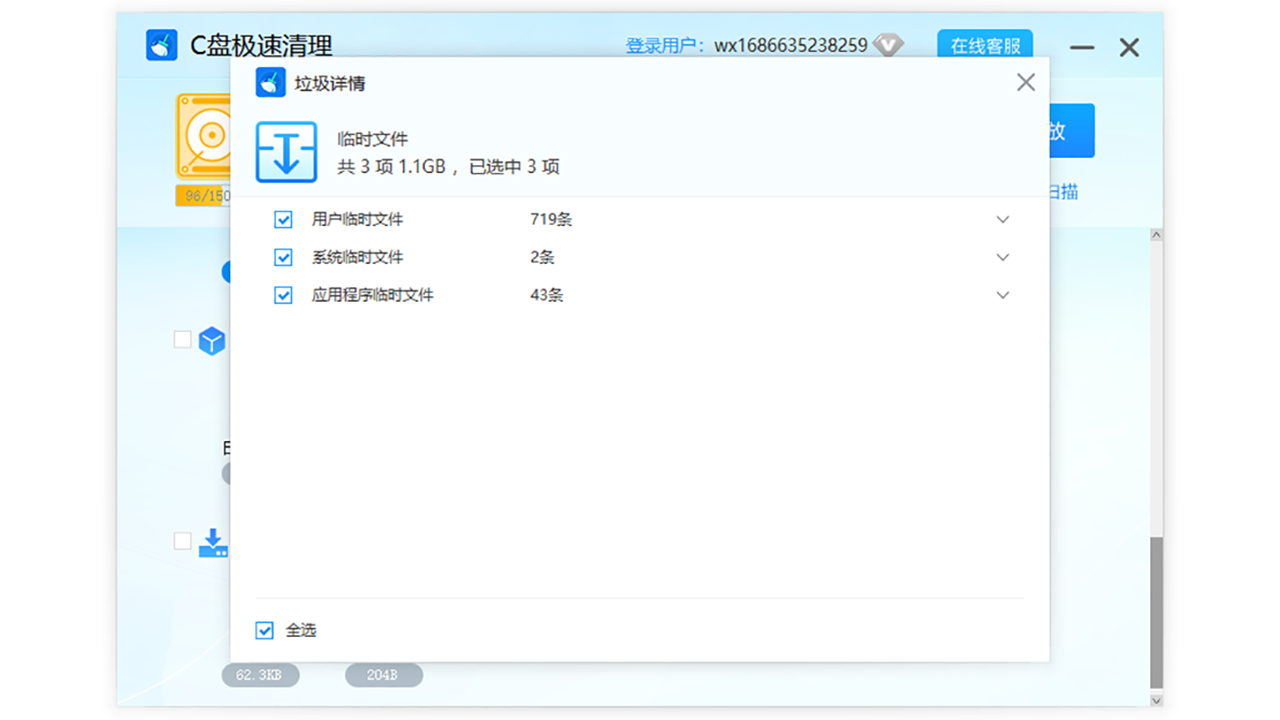The image size is (1280, 720).
Task: Toggle the 全选 select-all checkbox
Action: pyautogui.click(x=264, y=630)
